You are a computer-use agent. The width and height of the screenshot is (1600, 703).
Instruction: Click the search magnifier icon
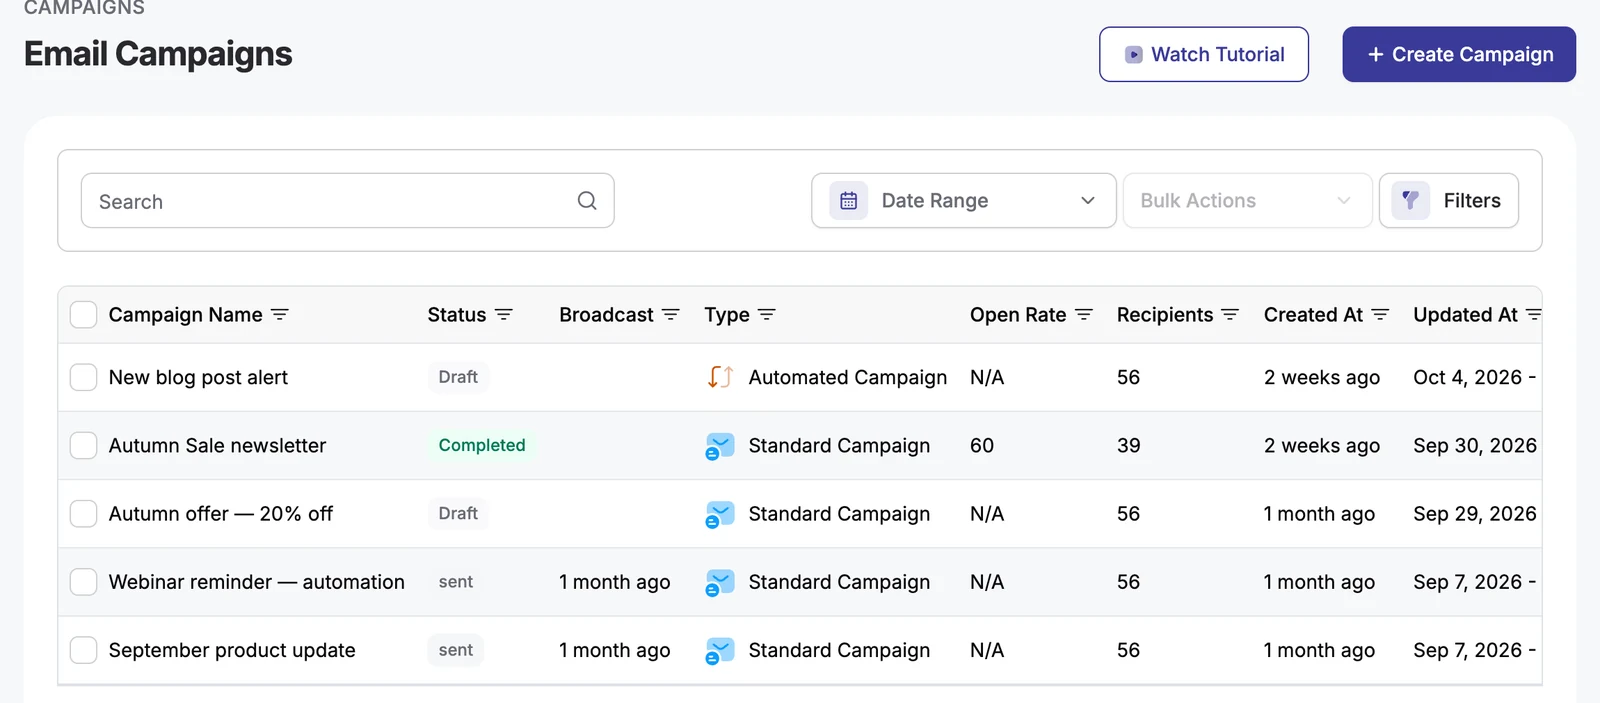point(587,201)
